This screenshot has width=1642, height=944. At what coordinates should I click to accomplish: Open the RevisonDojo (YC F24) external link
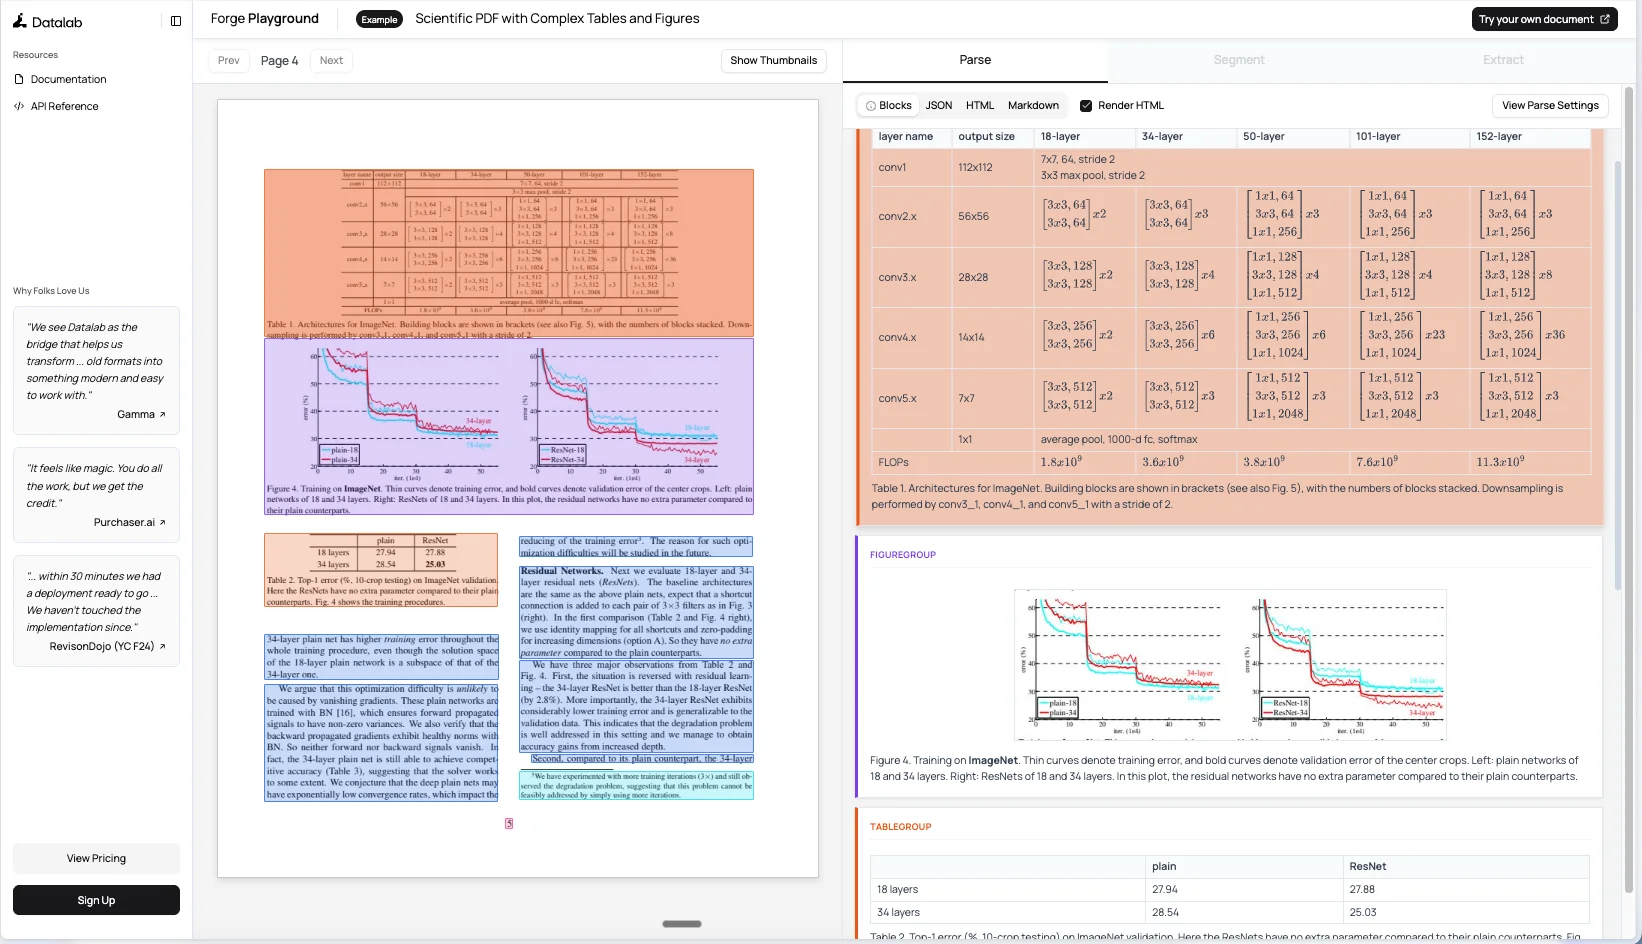[162, 646]
